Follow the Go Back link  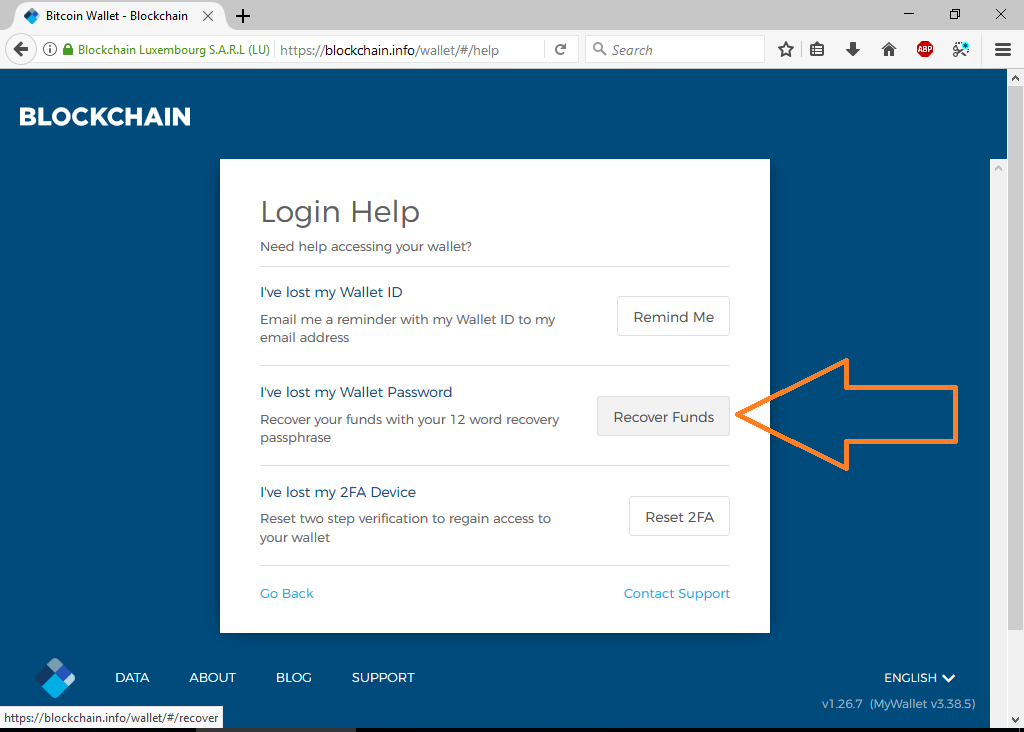pyautogui.click(x=287, y=594)
